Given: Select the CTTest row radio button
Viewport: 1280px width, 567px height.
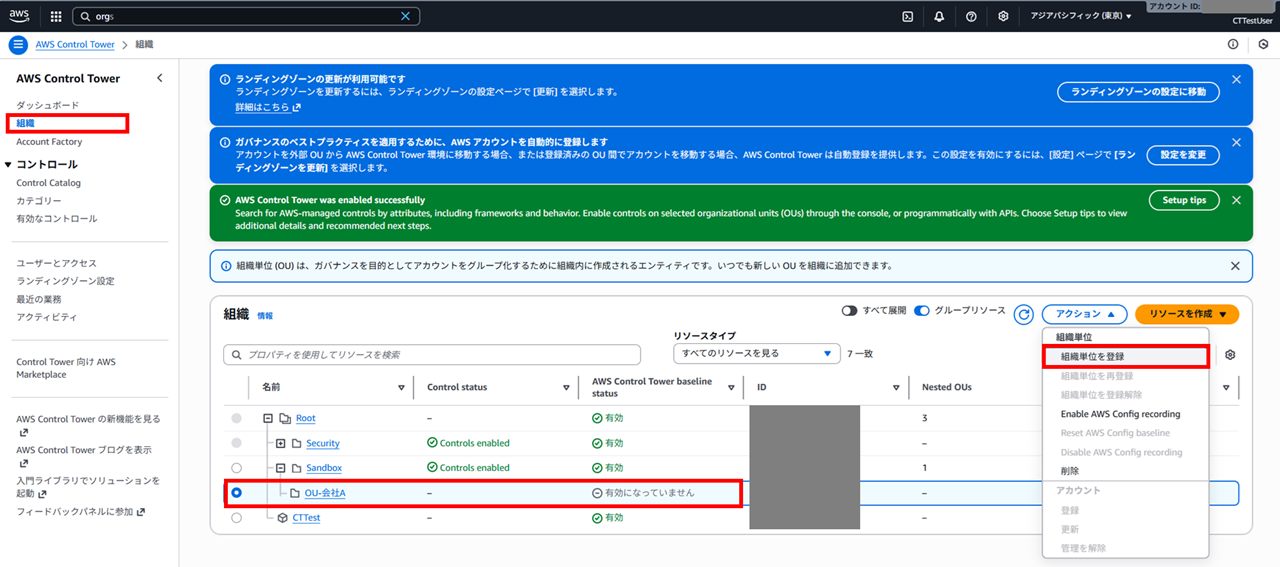Looking at the screenshot, I should coord(236,518).
